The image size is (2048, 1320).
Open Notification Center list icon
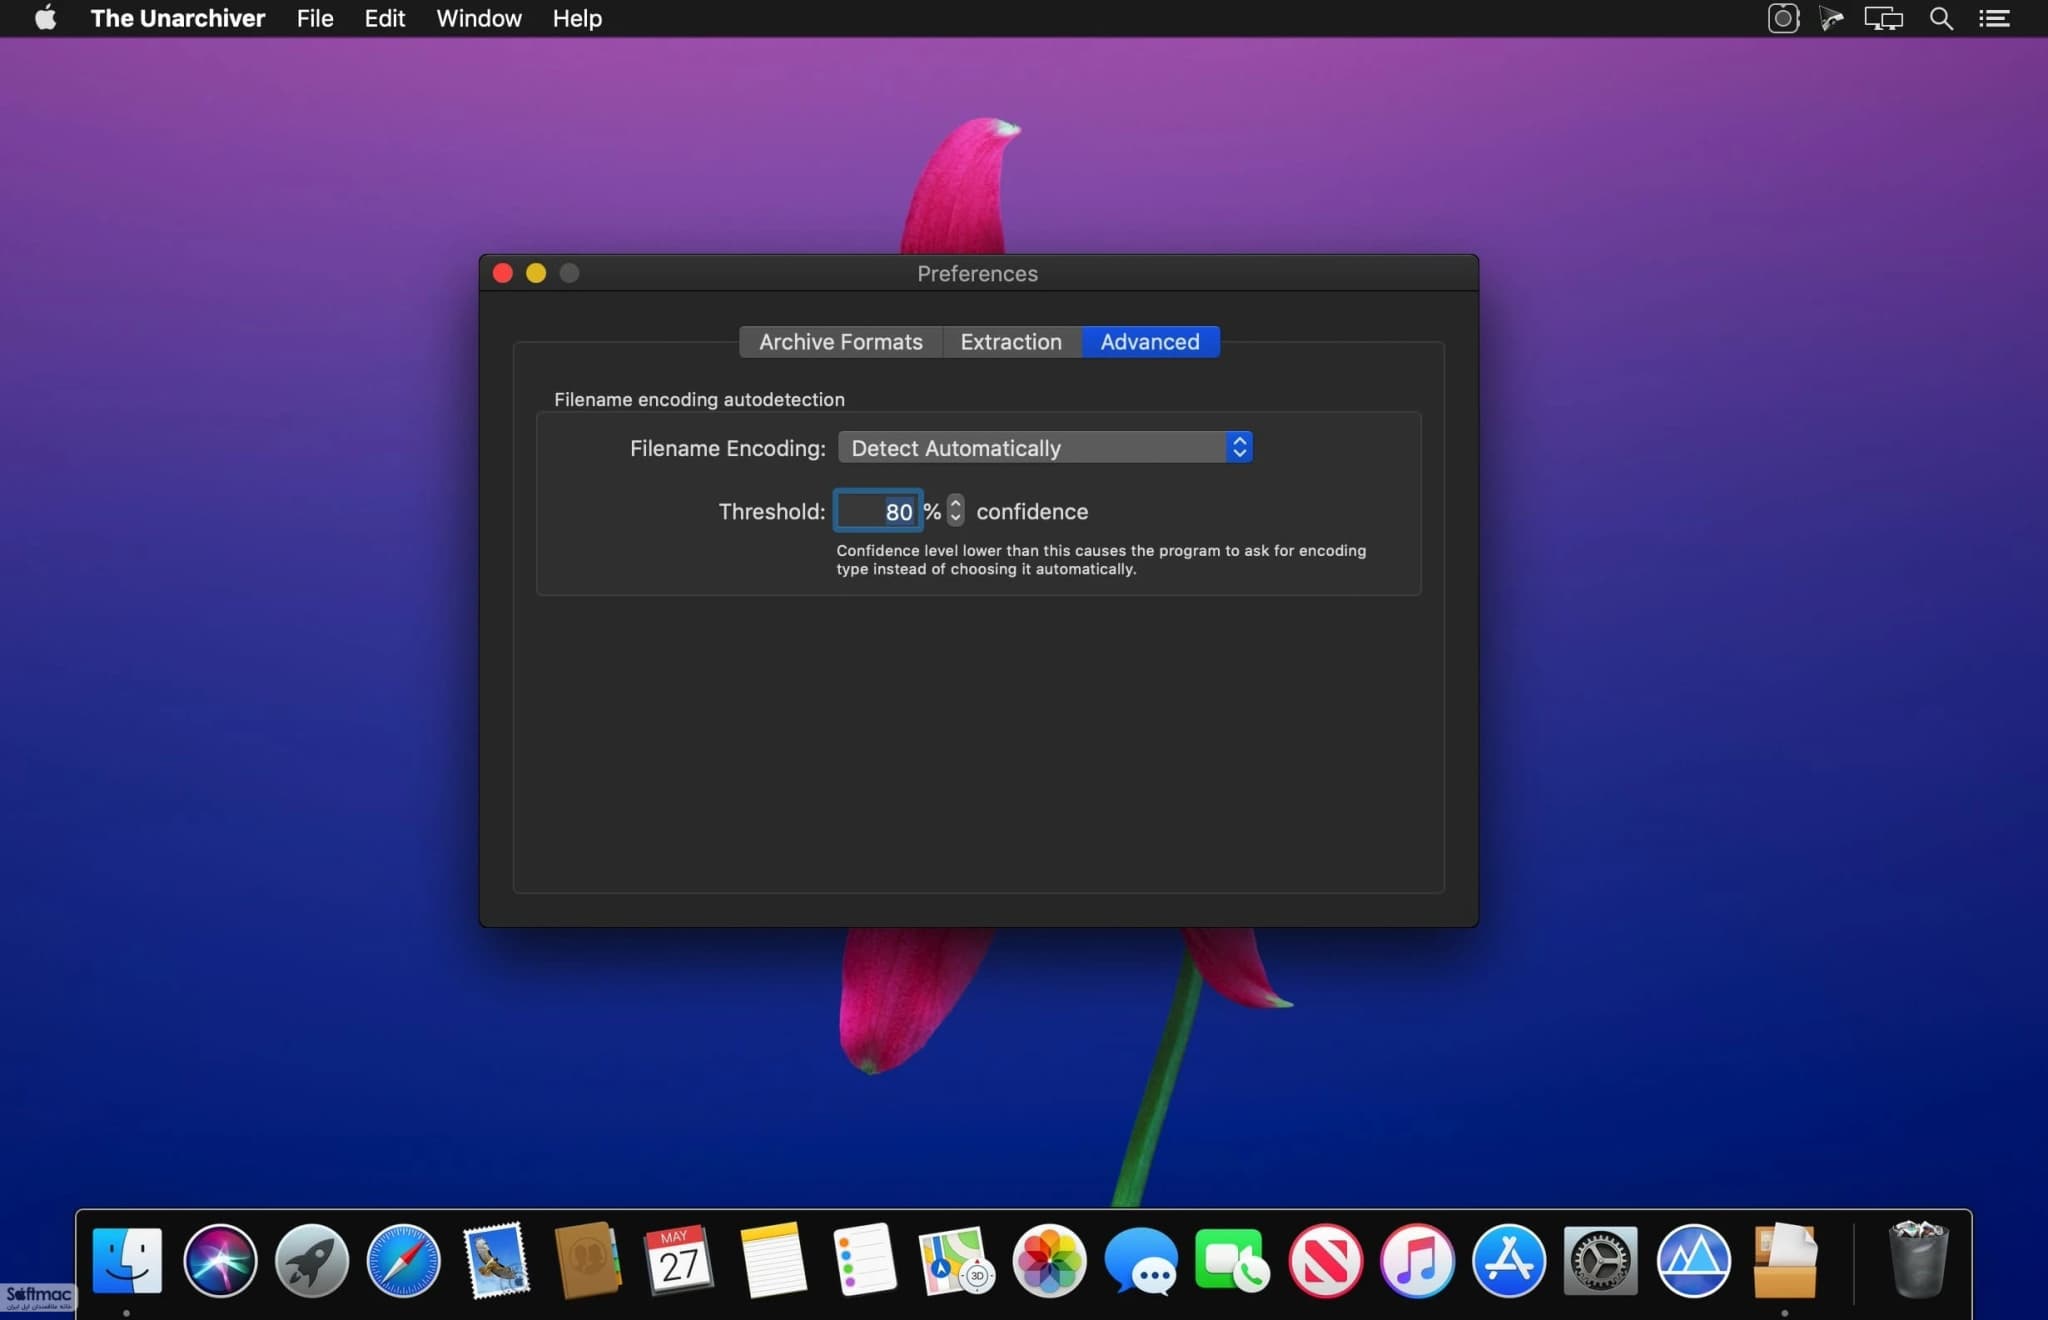(1994, 18)
